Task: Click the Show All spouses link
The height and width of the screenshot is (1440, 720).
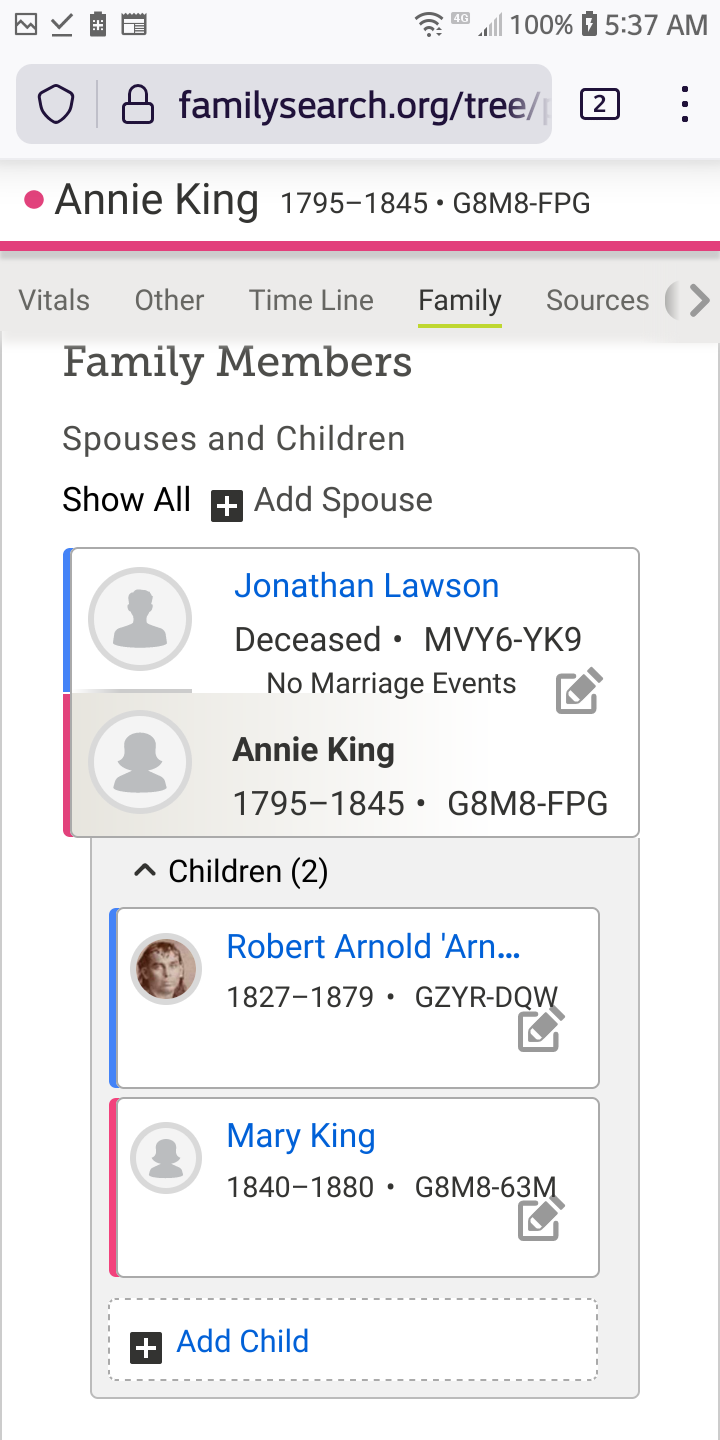Action: [x=126, y=499]
